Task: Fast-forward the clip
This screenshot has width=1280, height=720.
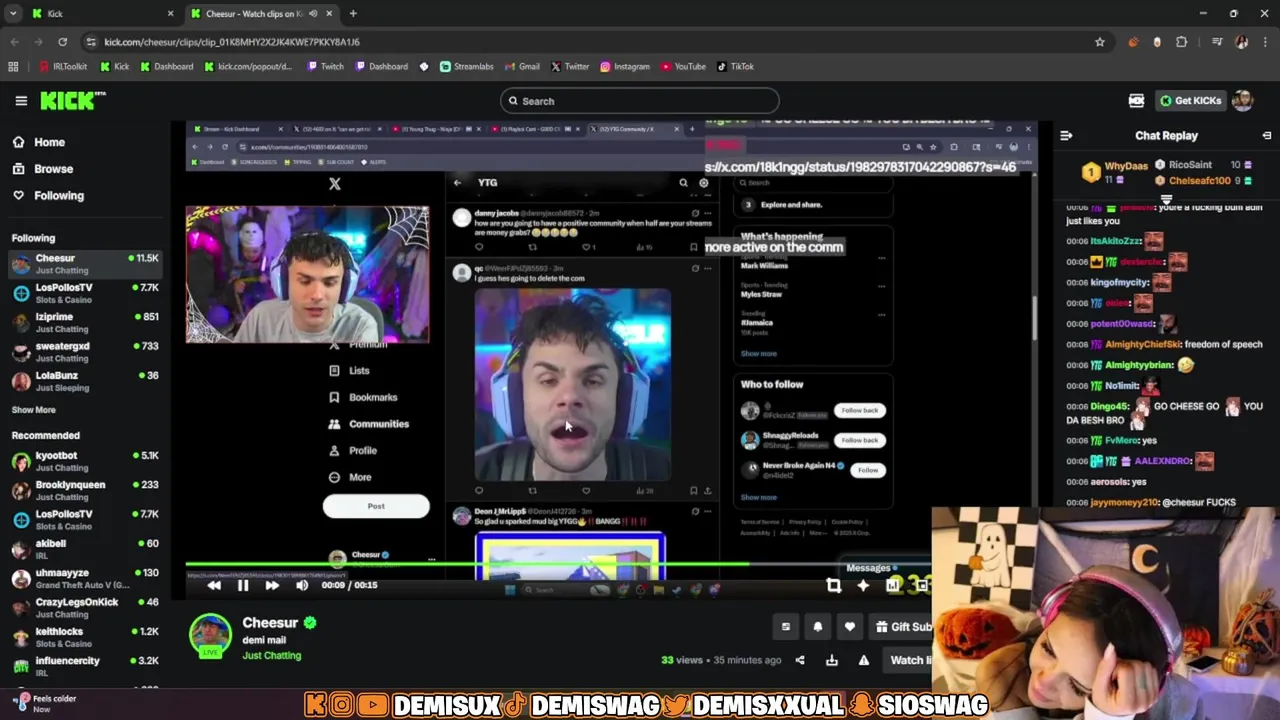Action: click(x=272, y=586)
